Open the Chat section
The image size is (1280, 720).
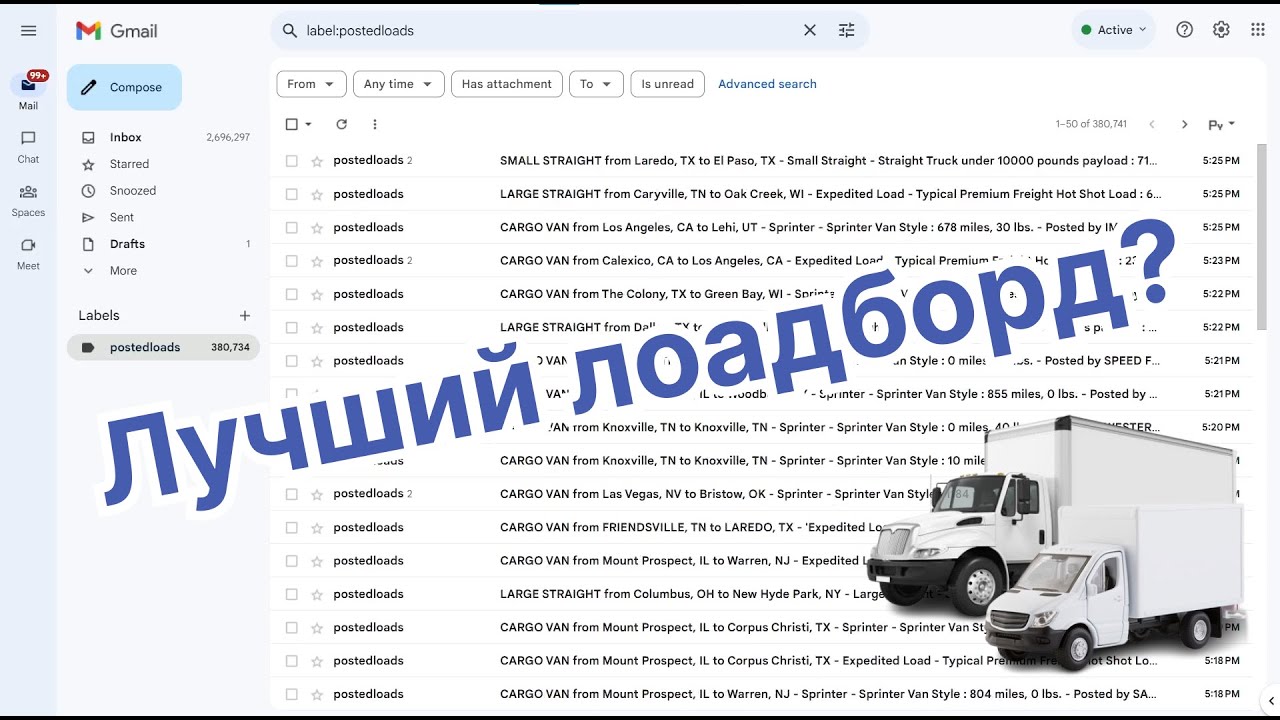coord(28,146)
